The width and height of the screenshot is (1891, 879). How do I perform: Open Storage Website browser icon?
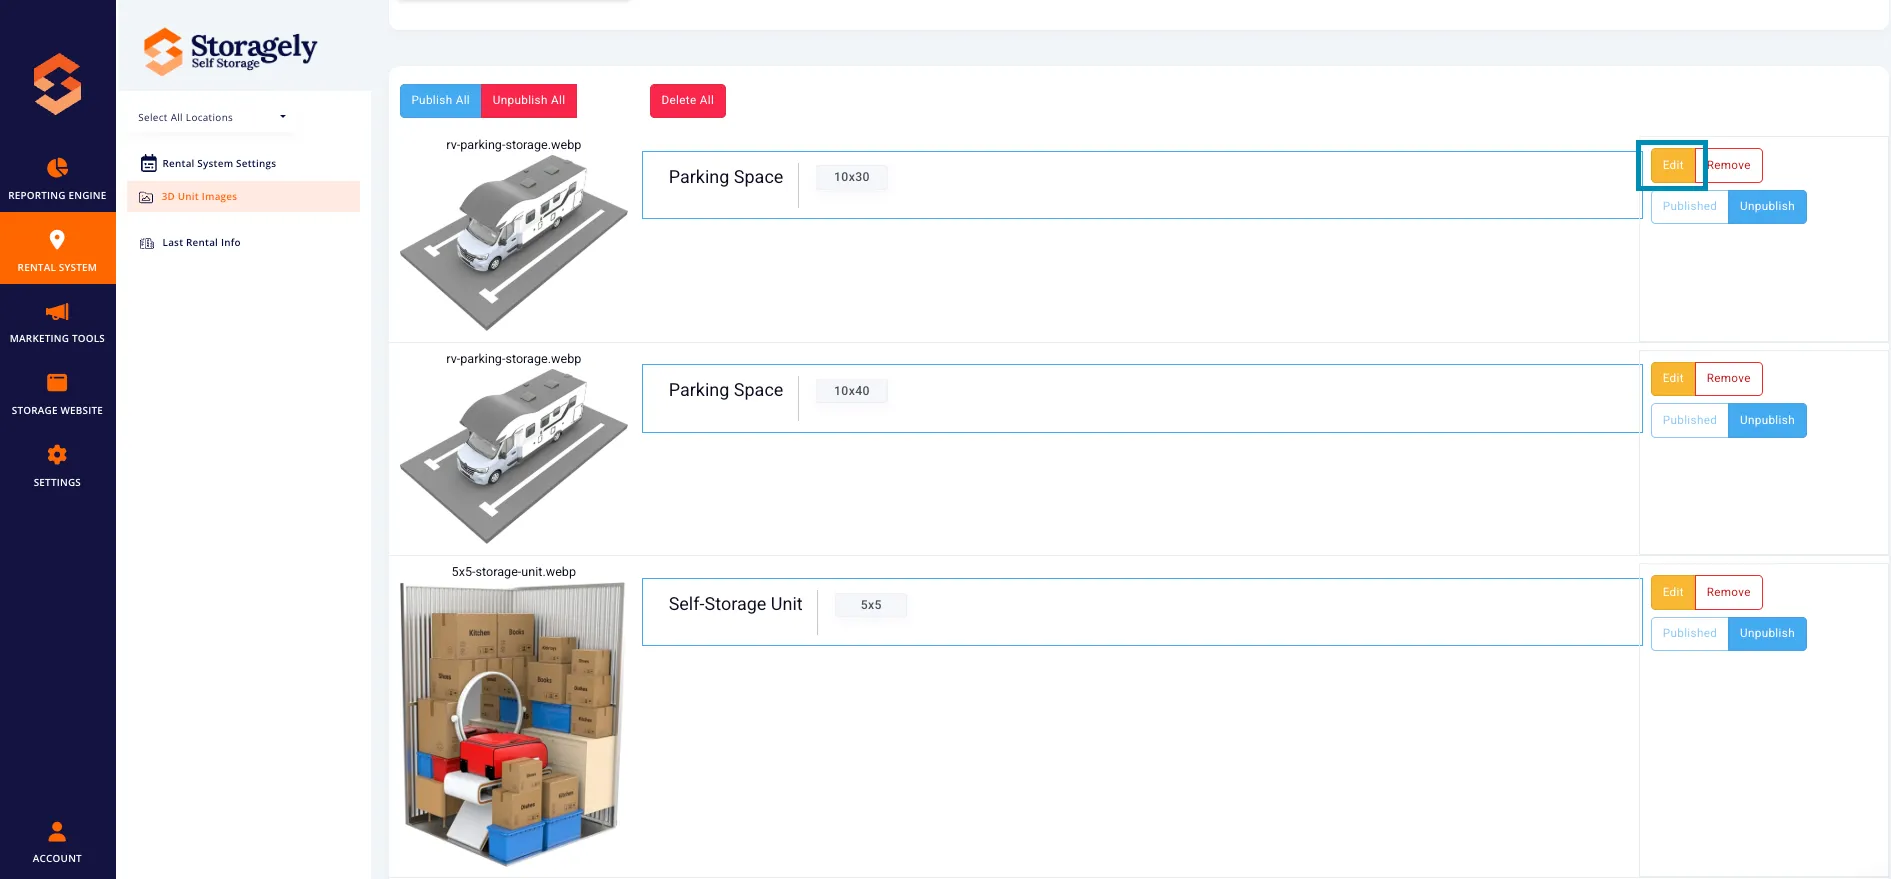tap(57, 383)
